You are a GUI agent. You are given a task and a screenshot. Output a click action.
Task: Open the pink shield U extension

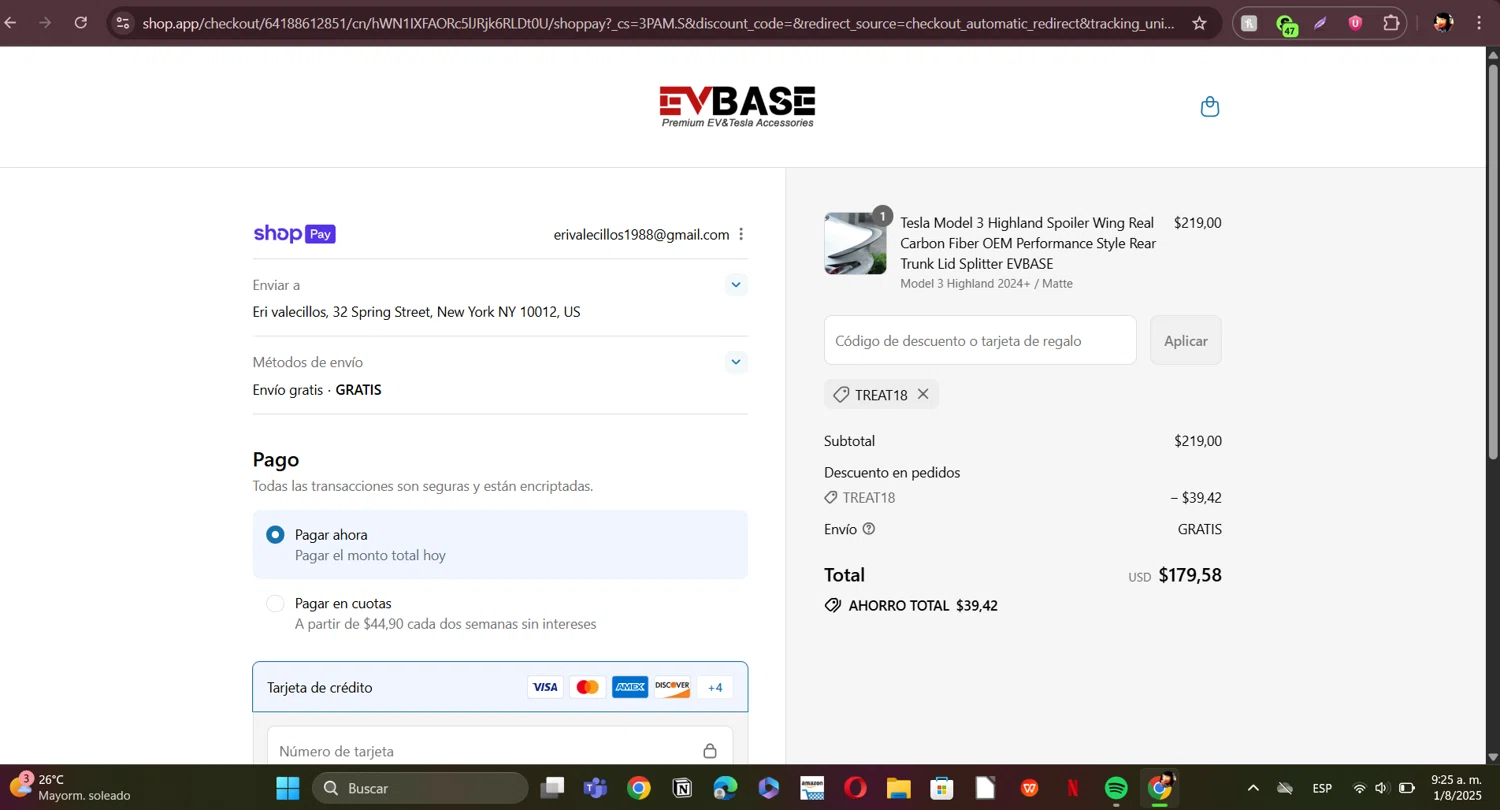1355,23
